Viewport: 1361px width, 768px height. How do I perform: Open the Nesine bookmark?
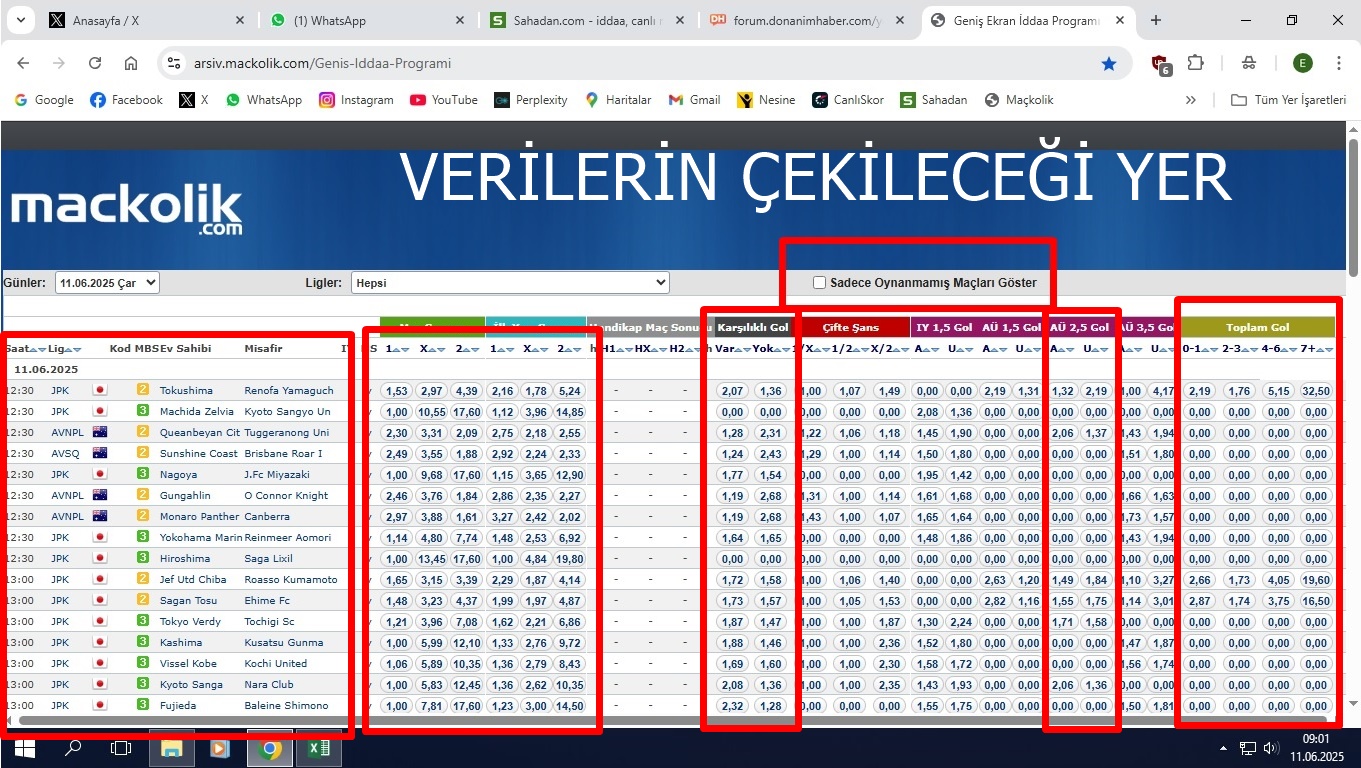coord(766,100)
